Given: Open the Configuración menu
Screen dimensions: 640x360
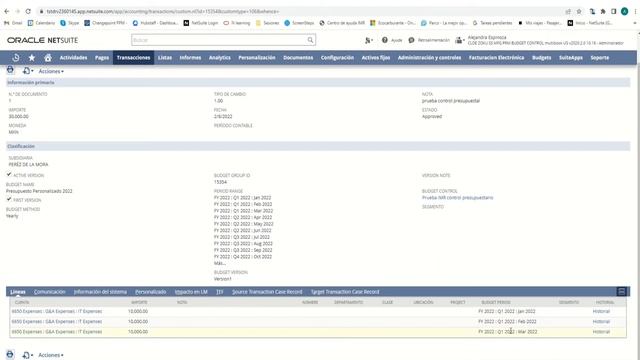Looking at the screenshot, I should tap(337, 58).
